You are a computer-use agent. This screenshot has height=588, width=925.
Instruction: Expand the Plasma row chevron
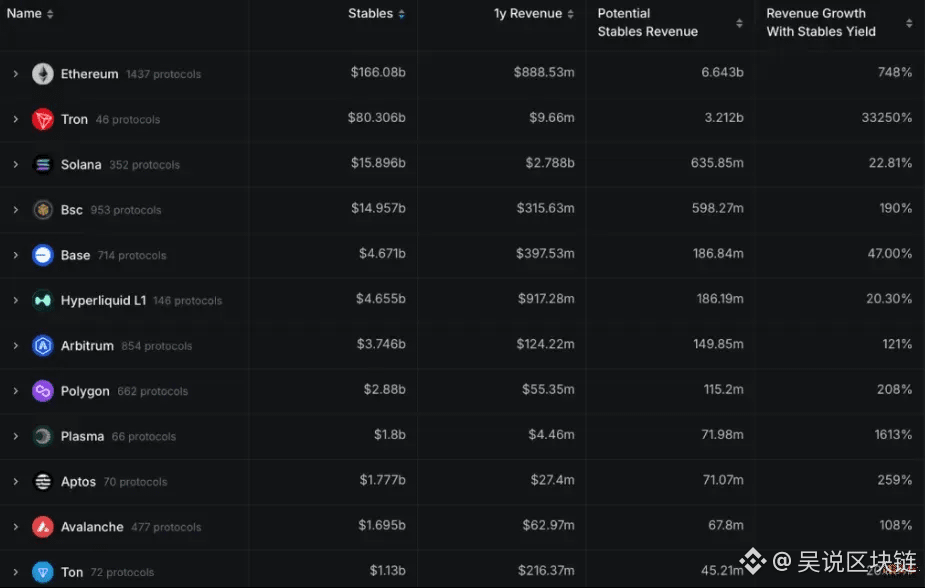(x=15, y=436)
